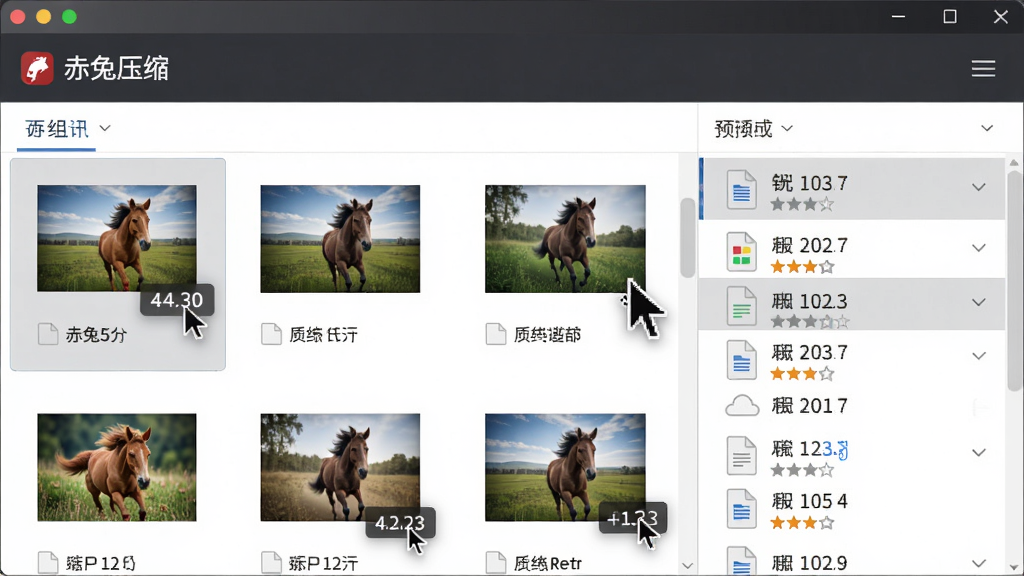Click the 105.4 entry label
The image size is (1024, 576).
click(x=809, y=501)
